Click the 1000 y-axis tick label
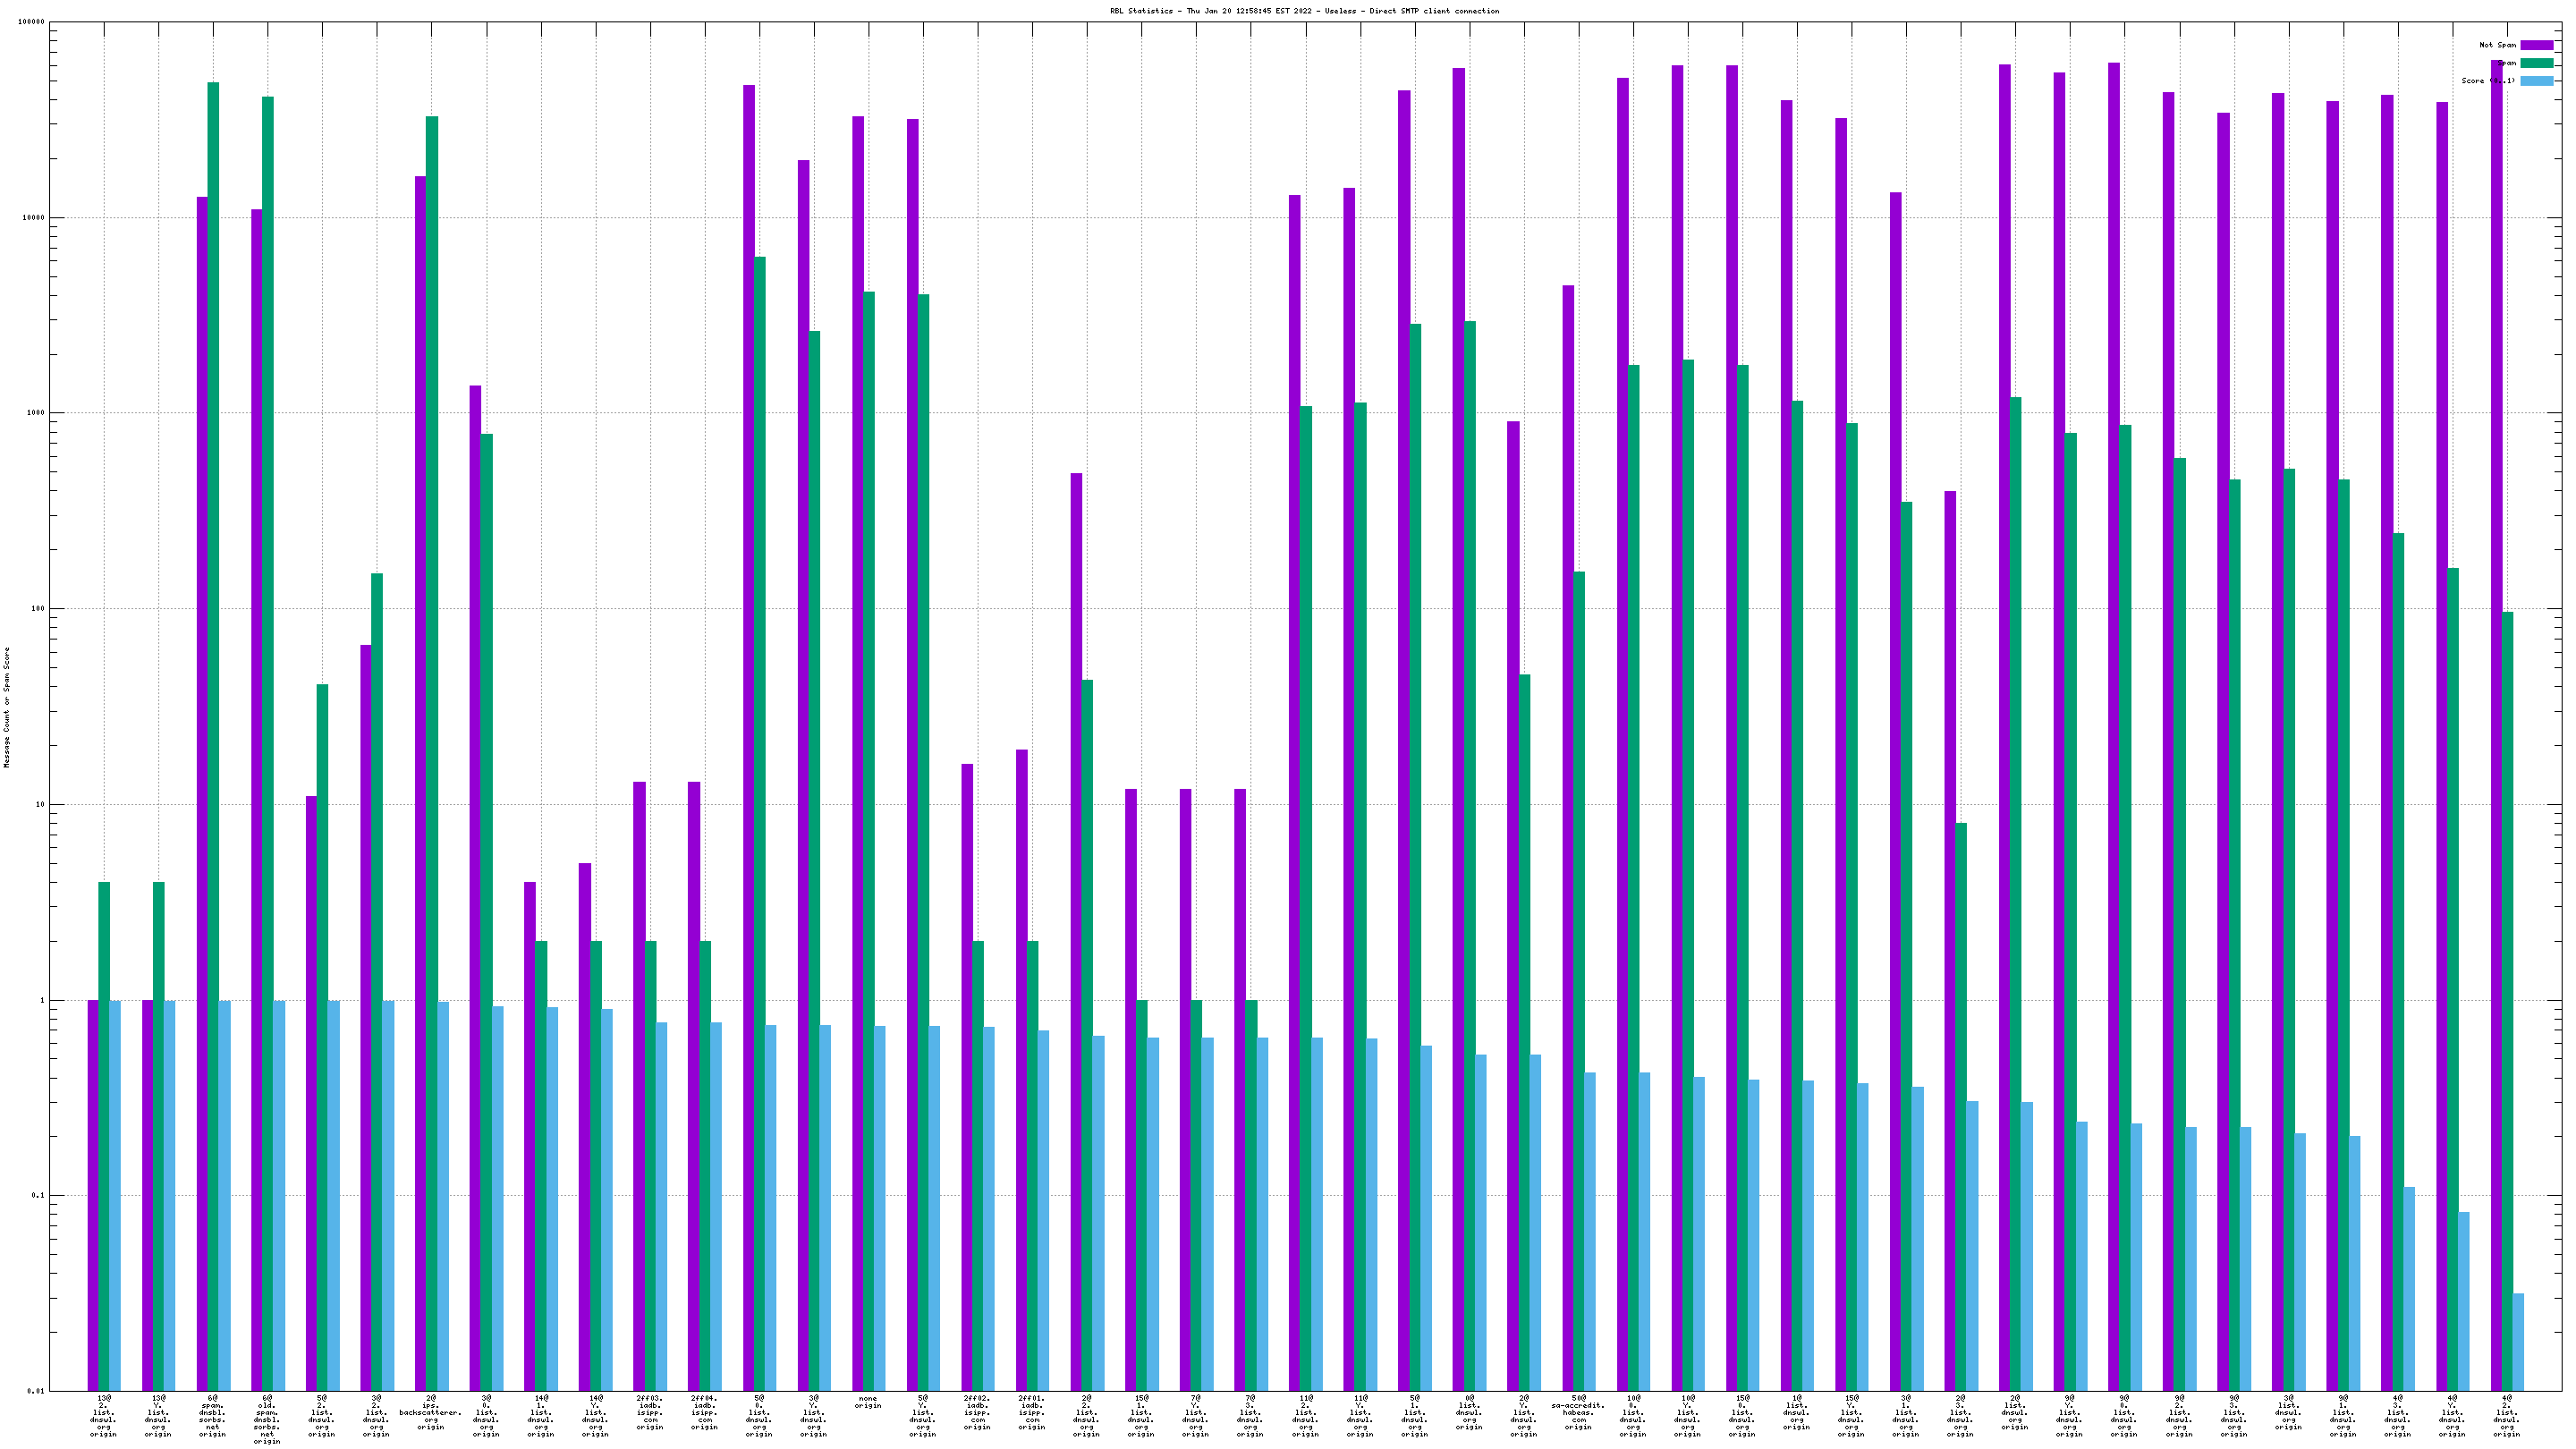Image resolution: width=2576 pixels, height=1449 pixels. tap(35, 413)
